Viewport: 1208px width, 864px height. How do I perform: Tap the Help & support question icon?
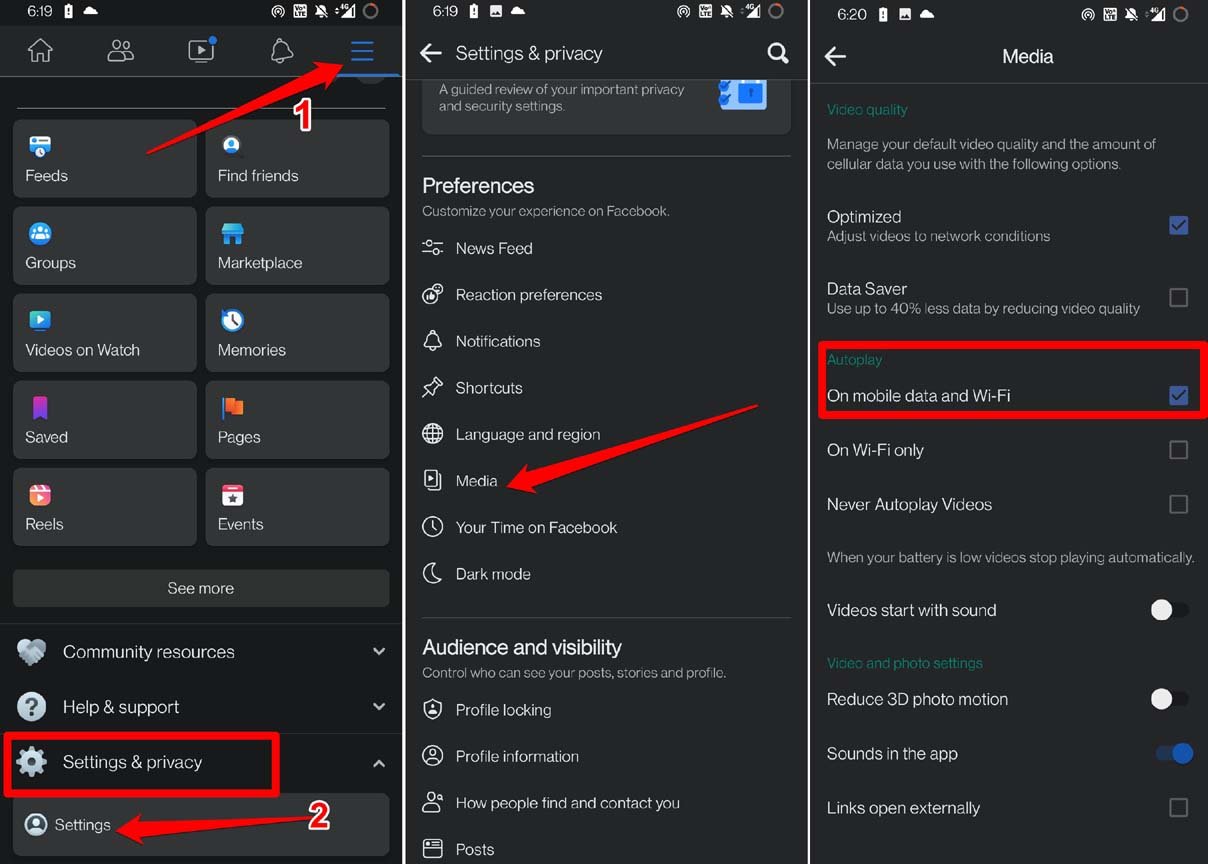point(31,707)
